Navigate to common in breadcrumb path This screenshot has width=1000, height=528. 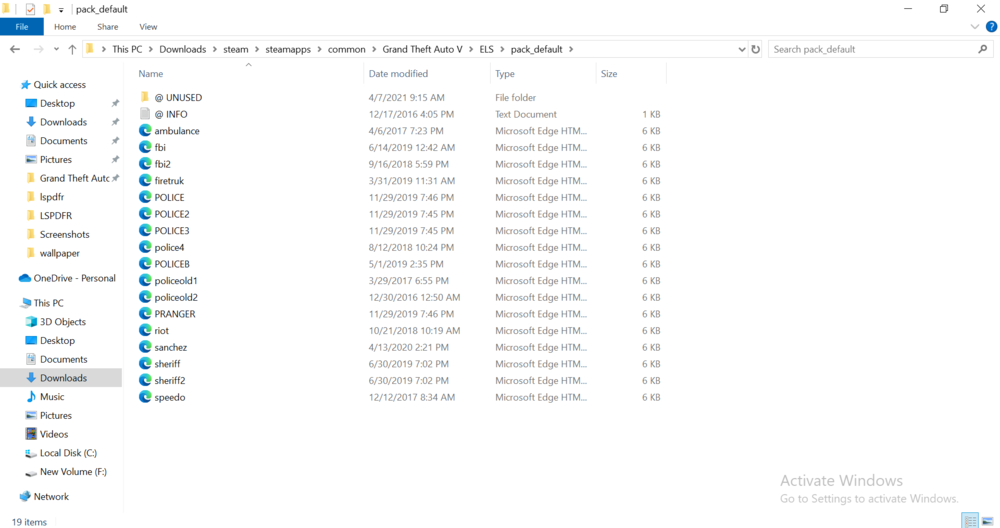(x=347, y=49)
